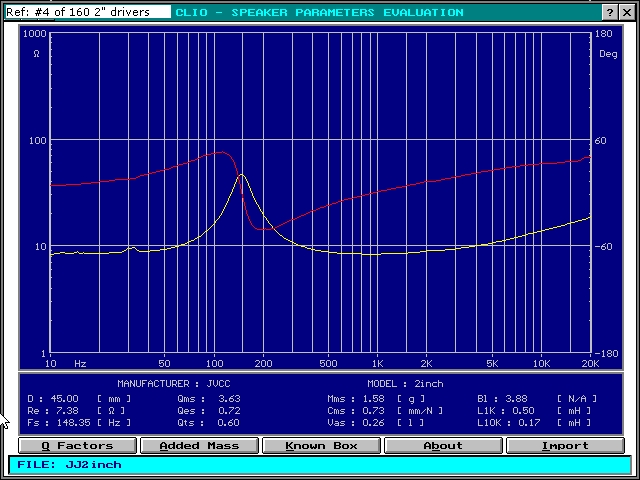Import data using the Import button
This screenshot has height=480, width=640.
coord(565,445)
